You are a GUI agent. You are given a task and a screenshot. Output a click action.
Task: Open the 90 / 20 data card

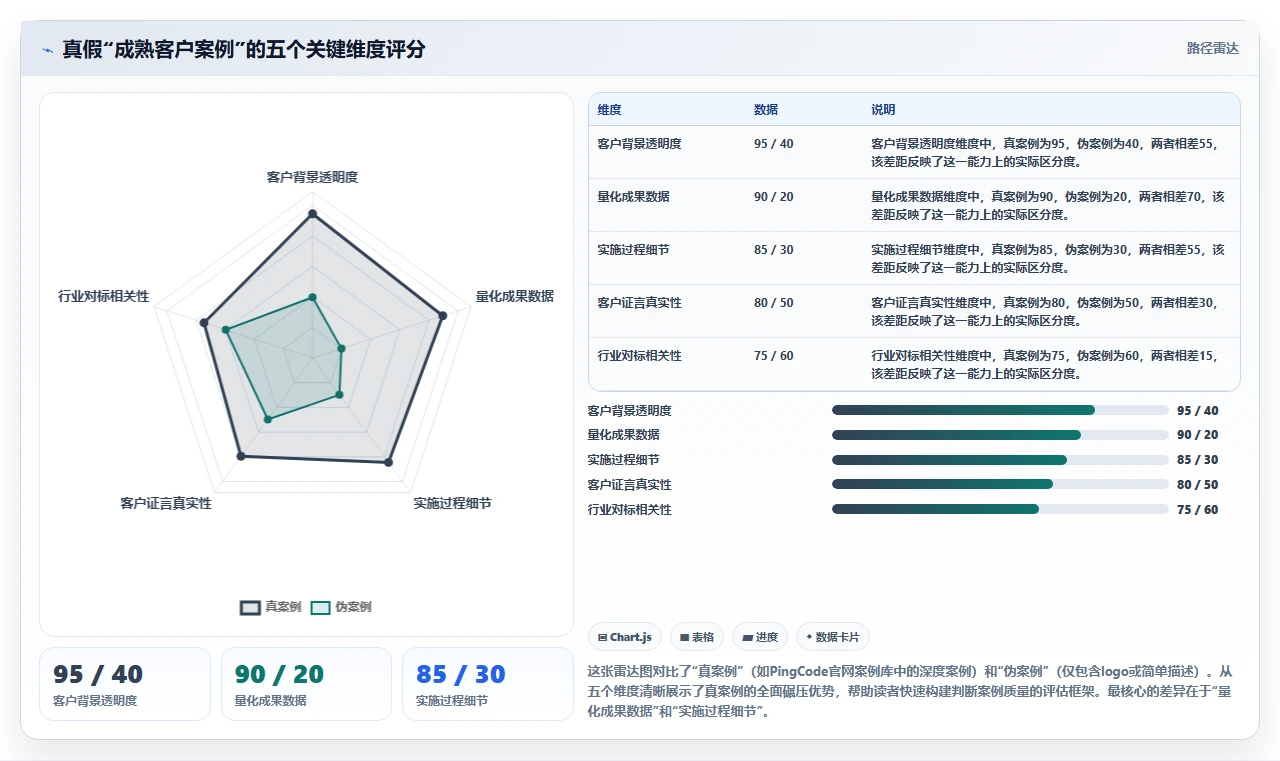pos(306,684)
